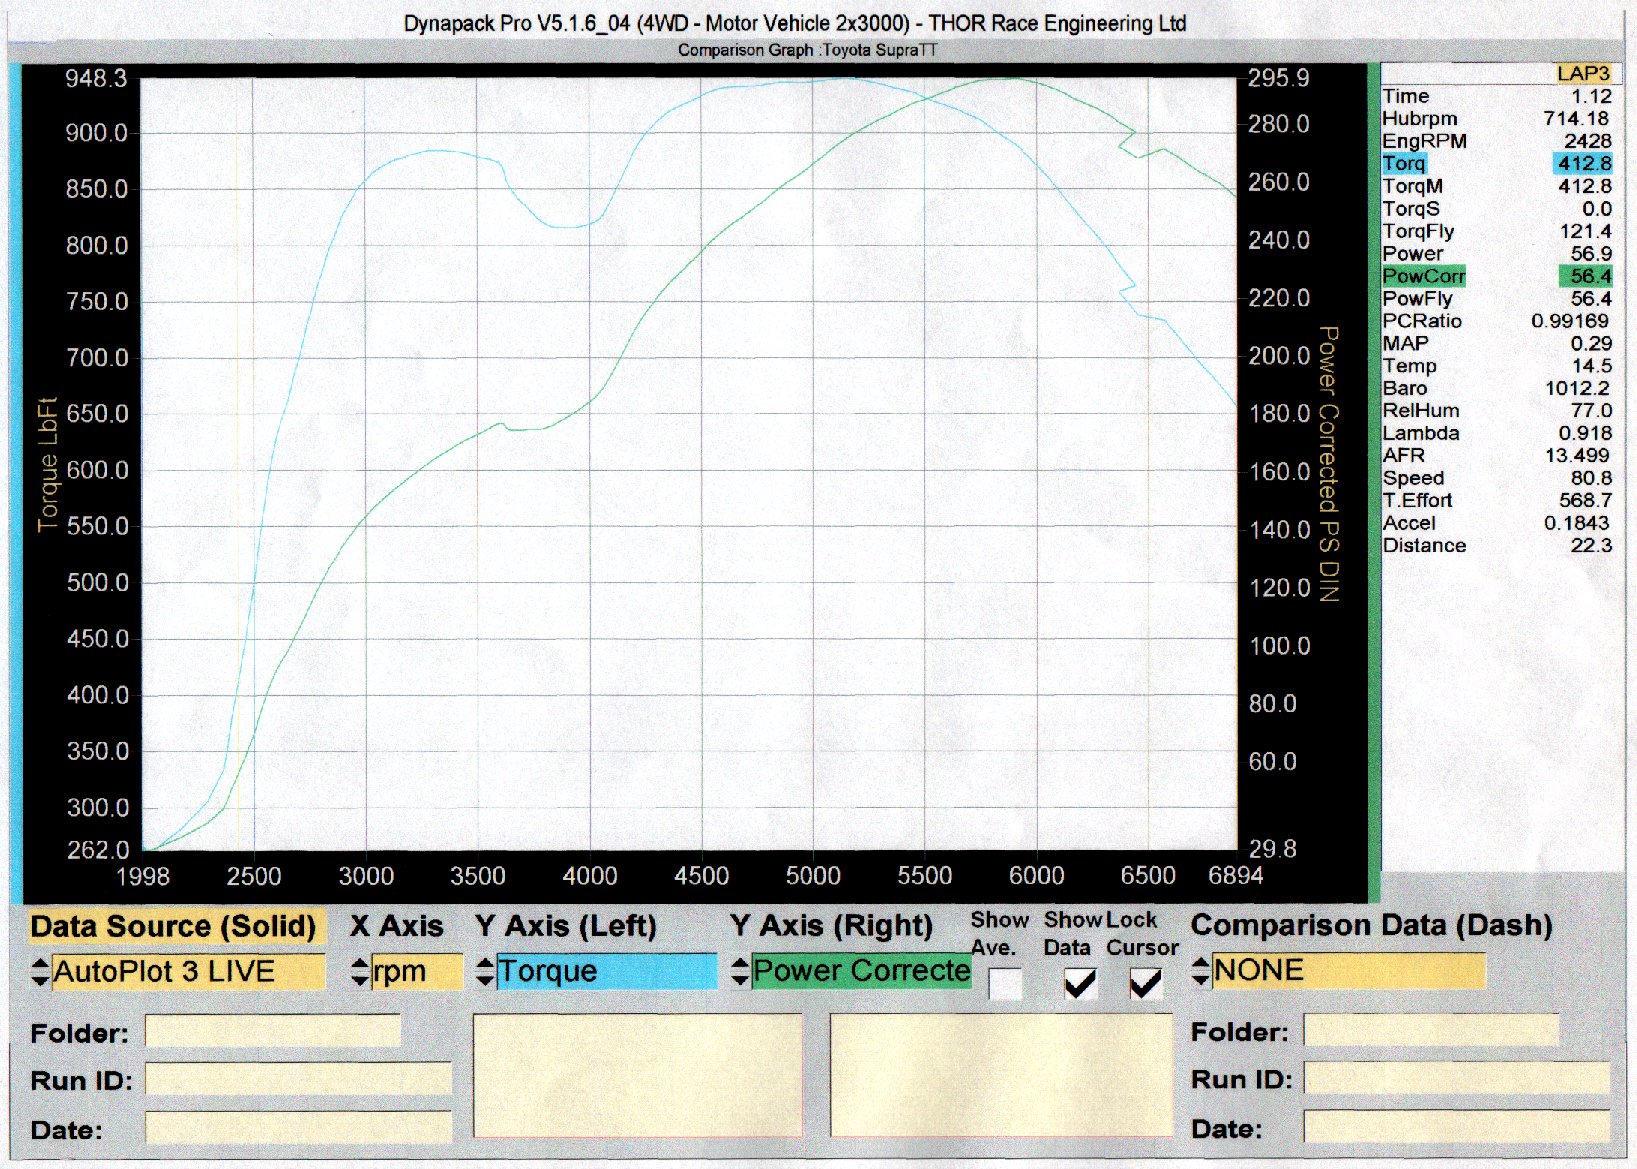Open the NONE comparison data field
This screenshot has width=1637, height=1169.
1349,971
